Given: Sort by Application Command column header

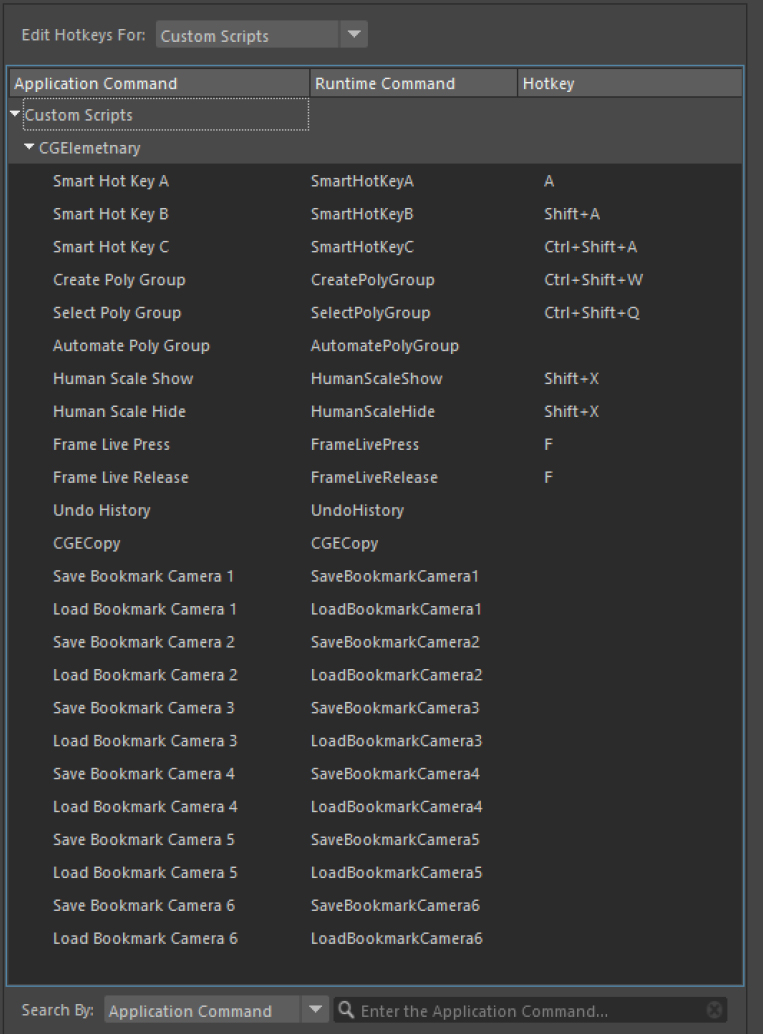Looking at the screenshot, I should [x=160, y=84].
